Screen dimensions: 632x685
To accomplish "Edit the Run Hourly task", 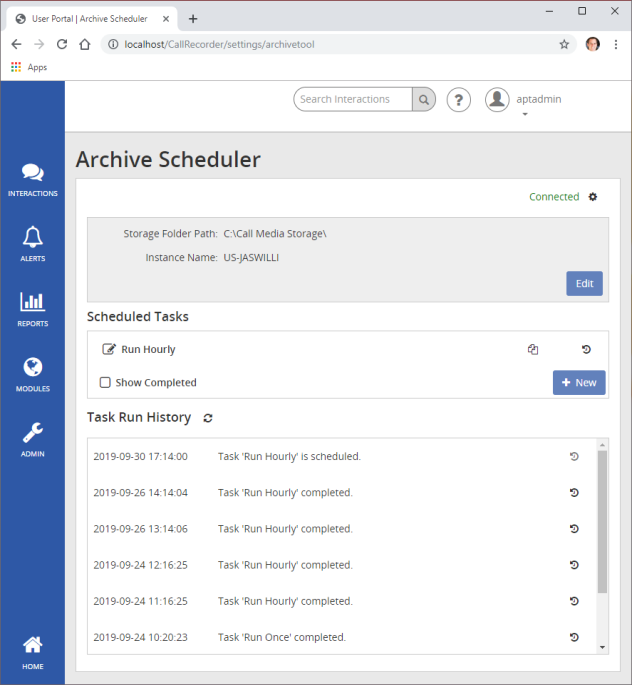I will pos(109,350).
